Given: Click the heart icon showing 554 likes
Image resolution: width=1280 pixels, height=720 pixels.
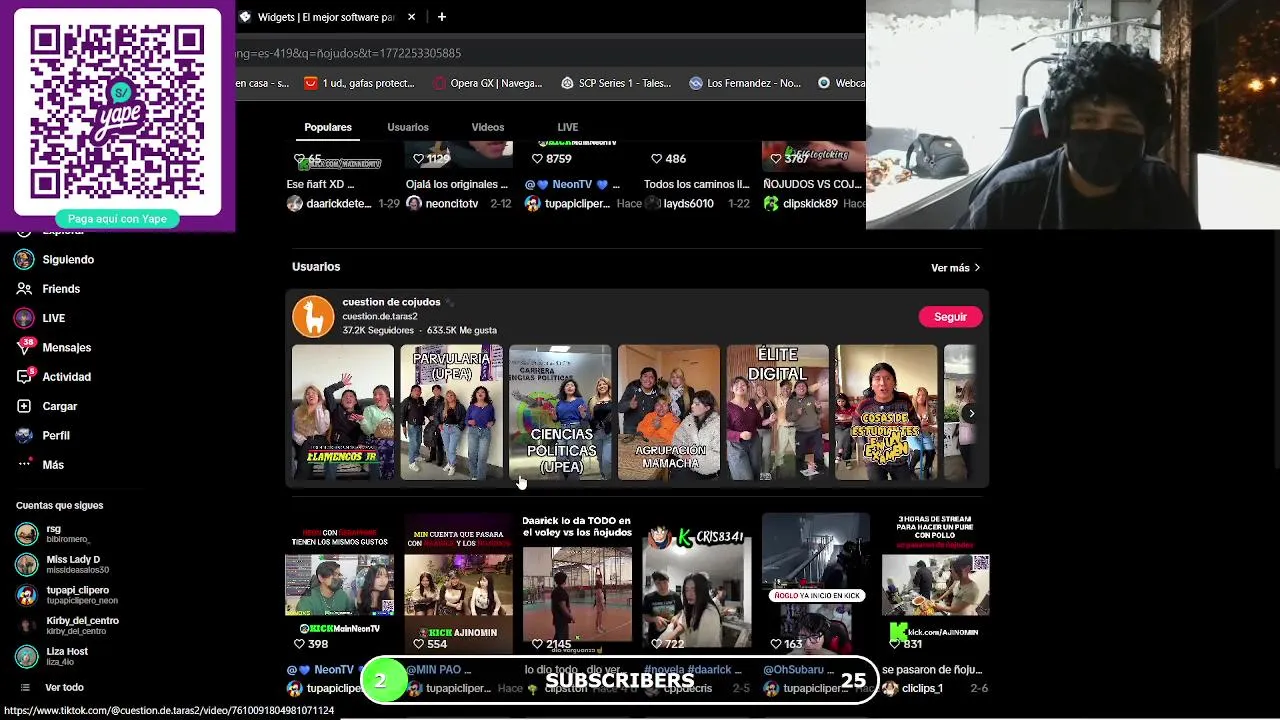Looking at the screenshot, I should pos(418,644).
